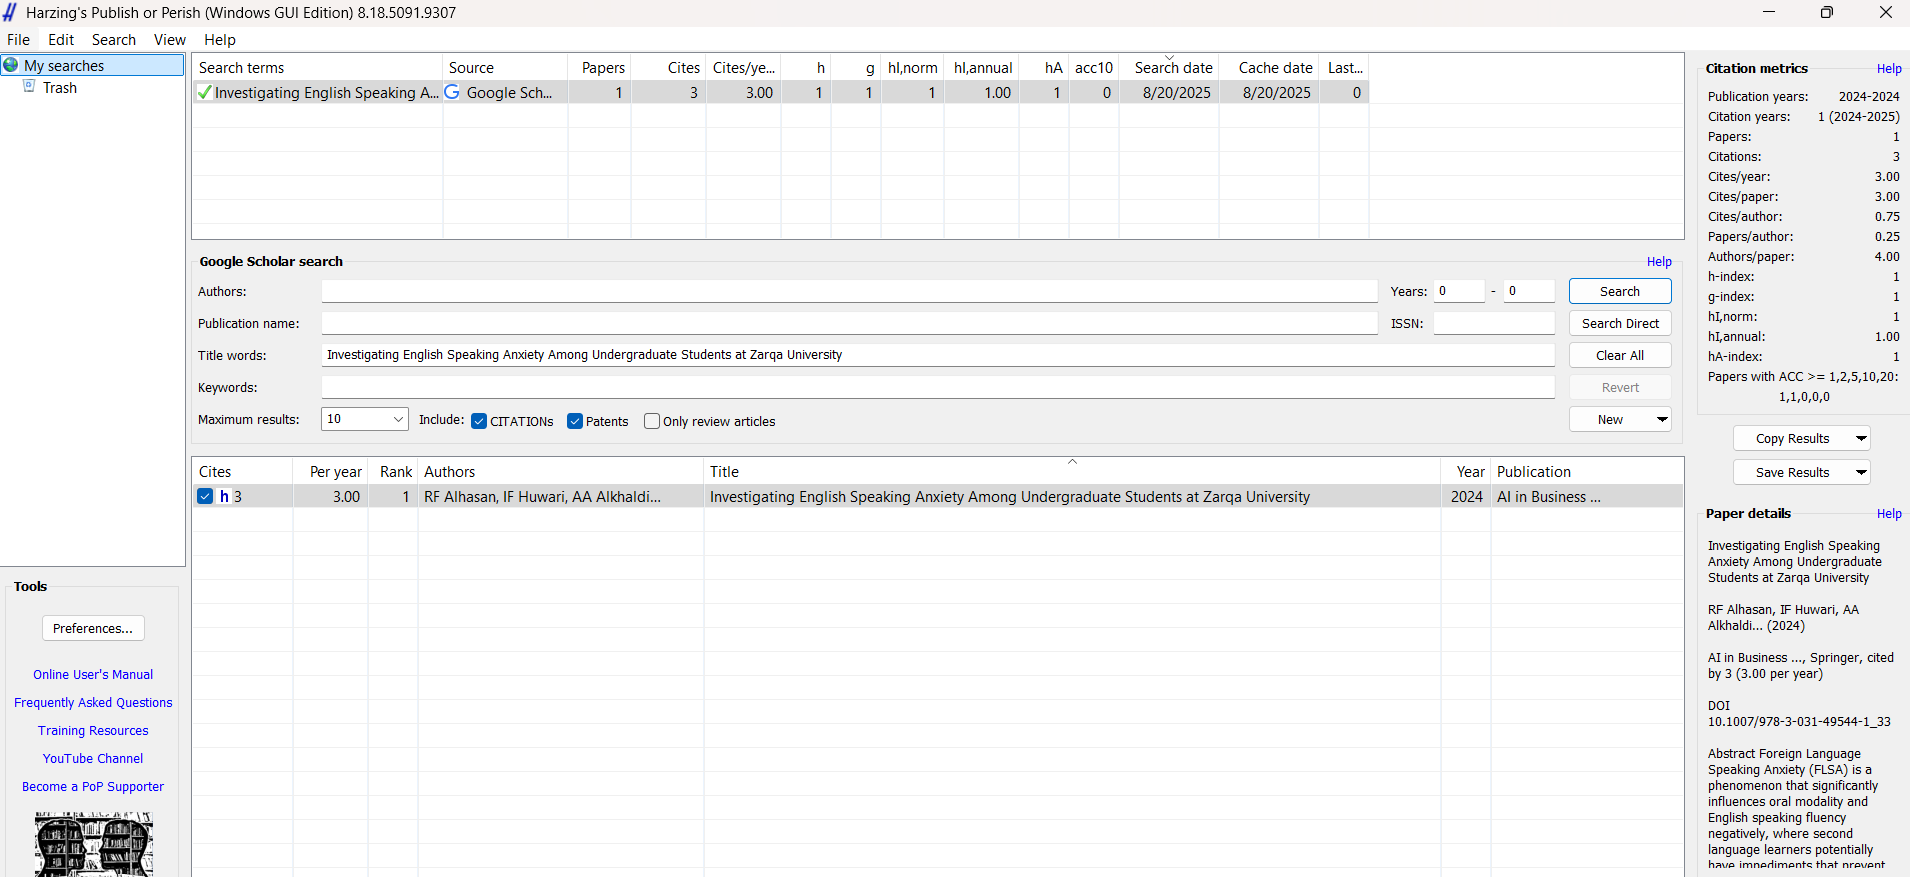Viewport: 1910px width, 877px height.
Task: Click the green checkmark icon in search row
Action: [x=204, y=92]
